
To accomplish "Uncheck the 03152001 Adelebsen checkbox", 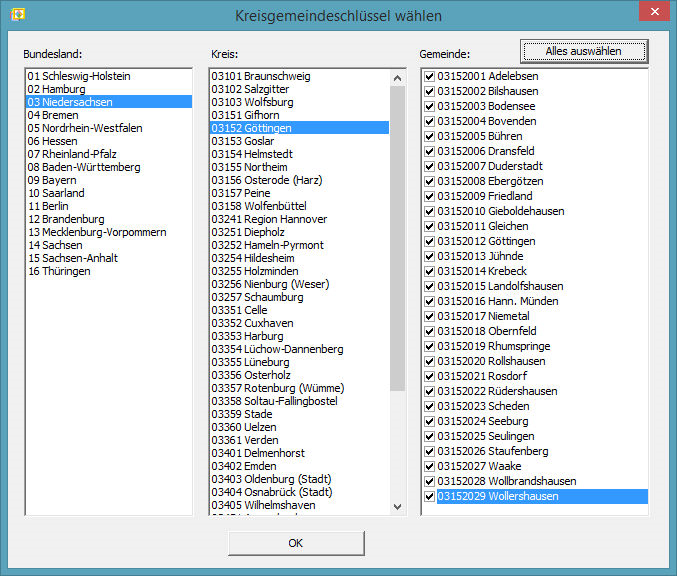I will coord(429,76).
